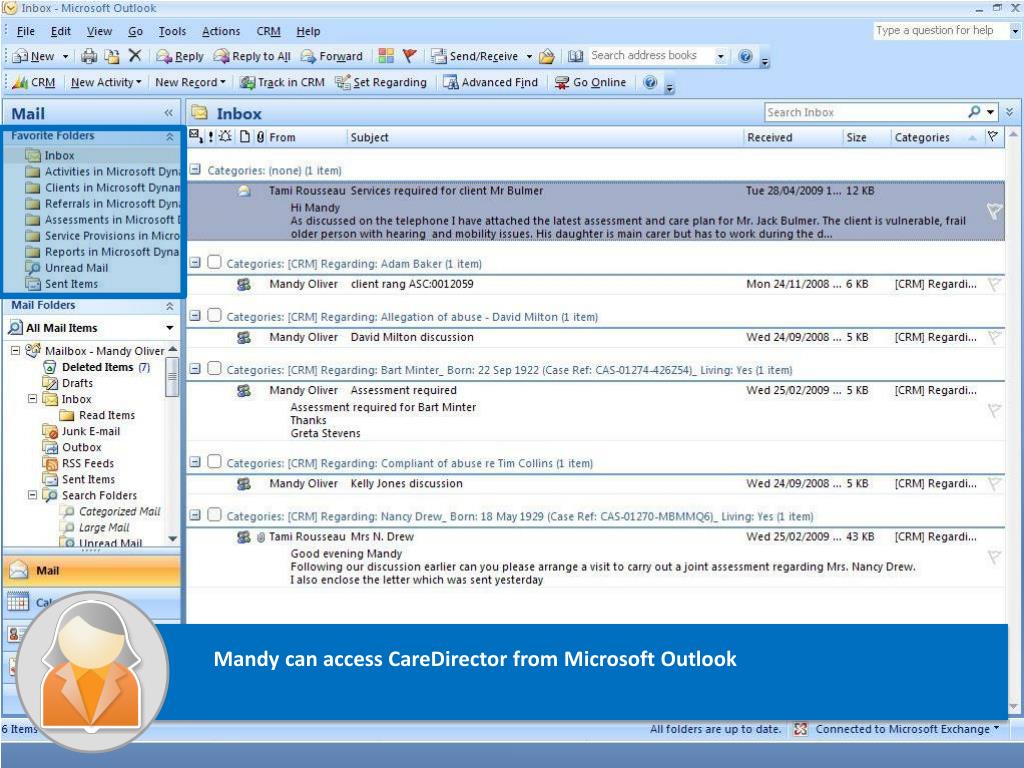The width and height of the screenshot is (1024, 768).
Task: Click the Search address books field
Action: pyautogui.click(x=650, y=56)
